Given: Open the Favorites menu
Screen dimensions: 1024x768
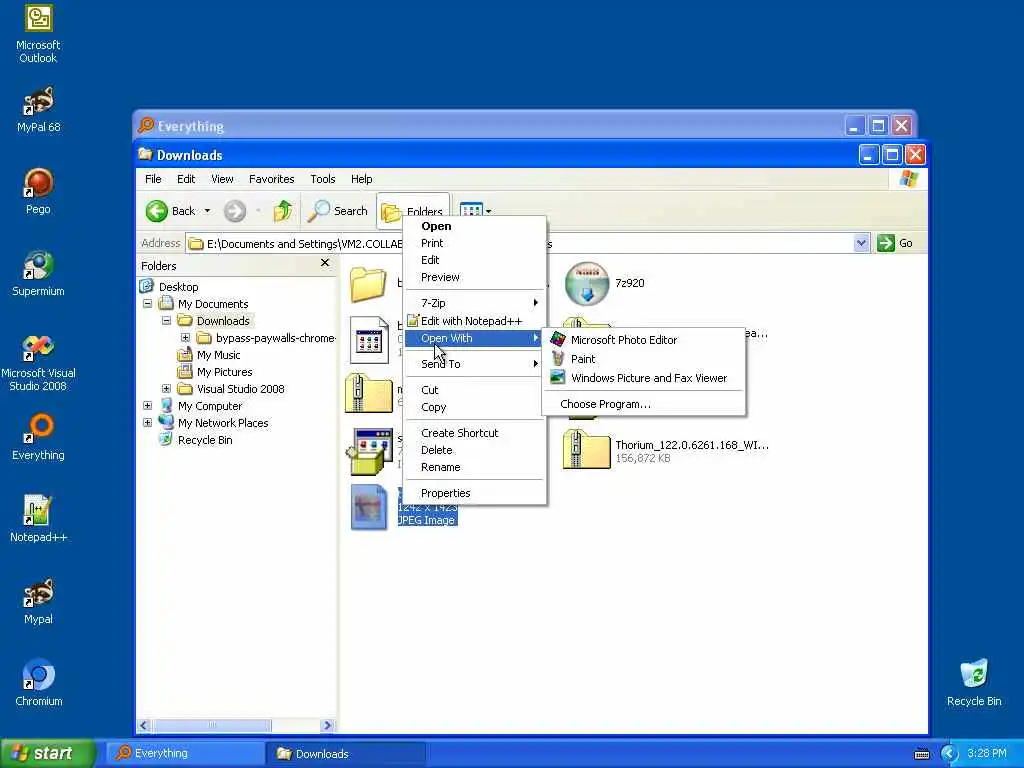Looking at the screenshot, I should point(272,179).
